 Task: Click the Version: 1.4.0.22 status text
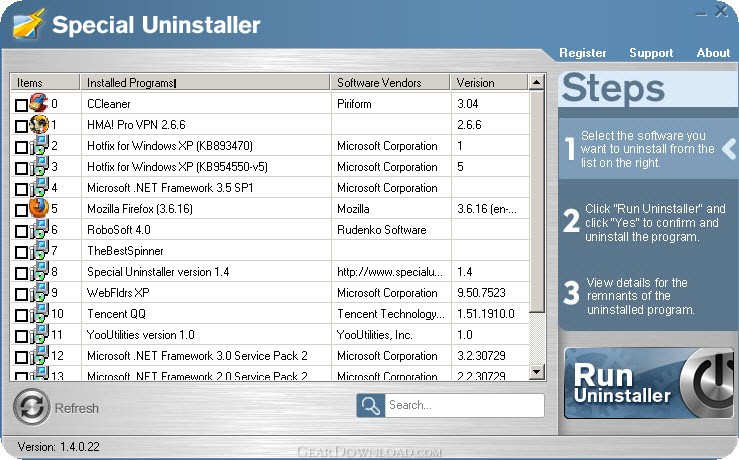[x=58, y=446]
